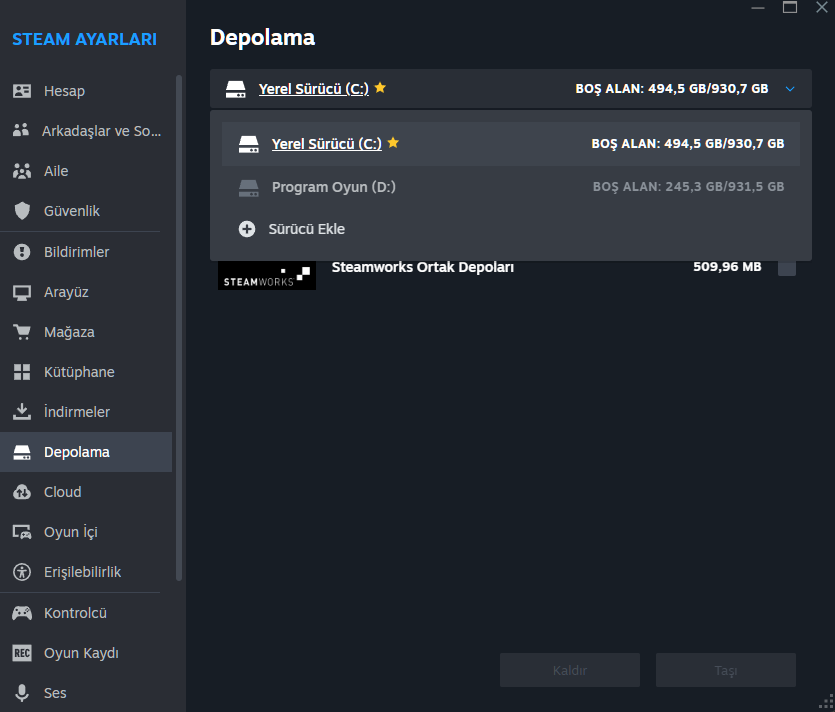The image size is (835, 712).
Task: Open the Kütüphane settings page
Action: pyautogui.click(x=86, y=372)
